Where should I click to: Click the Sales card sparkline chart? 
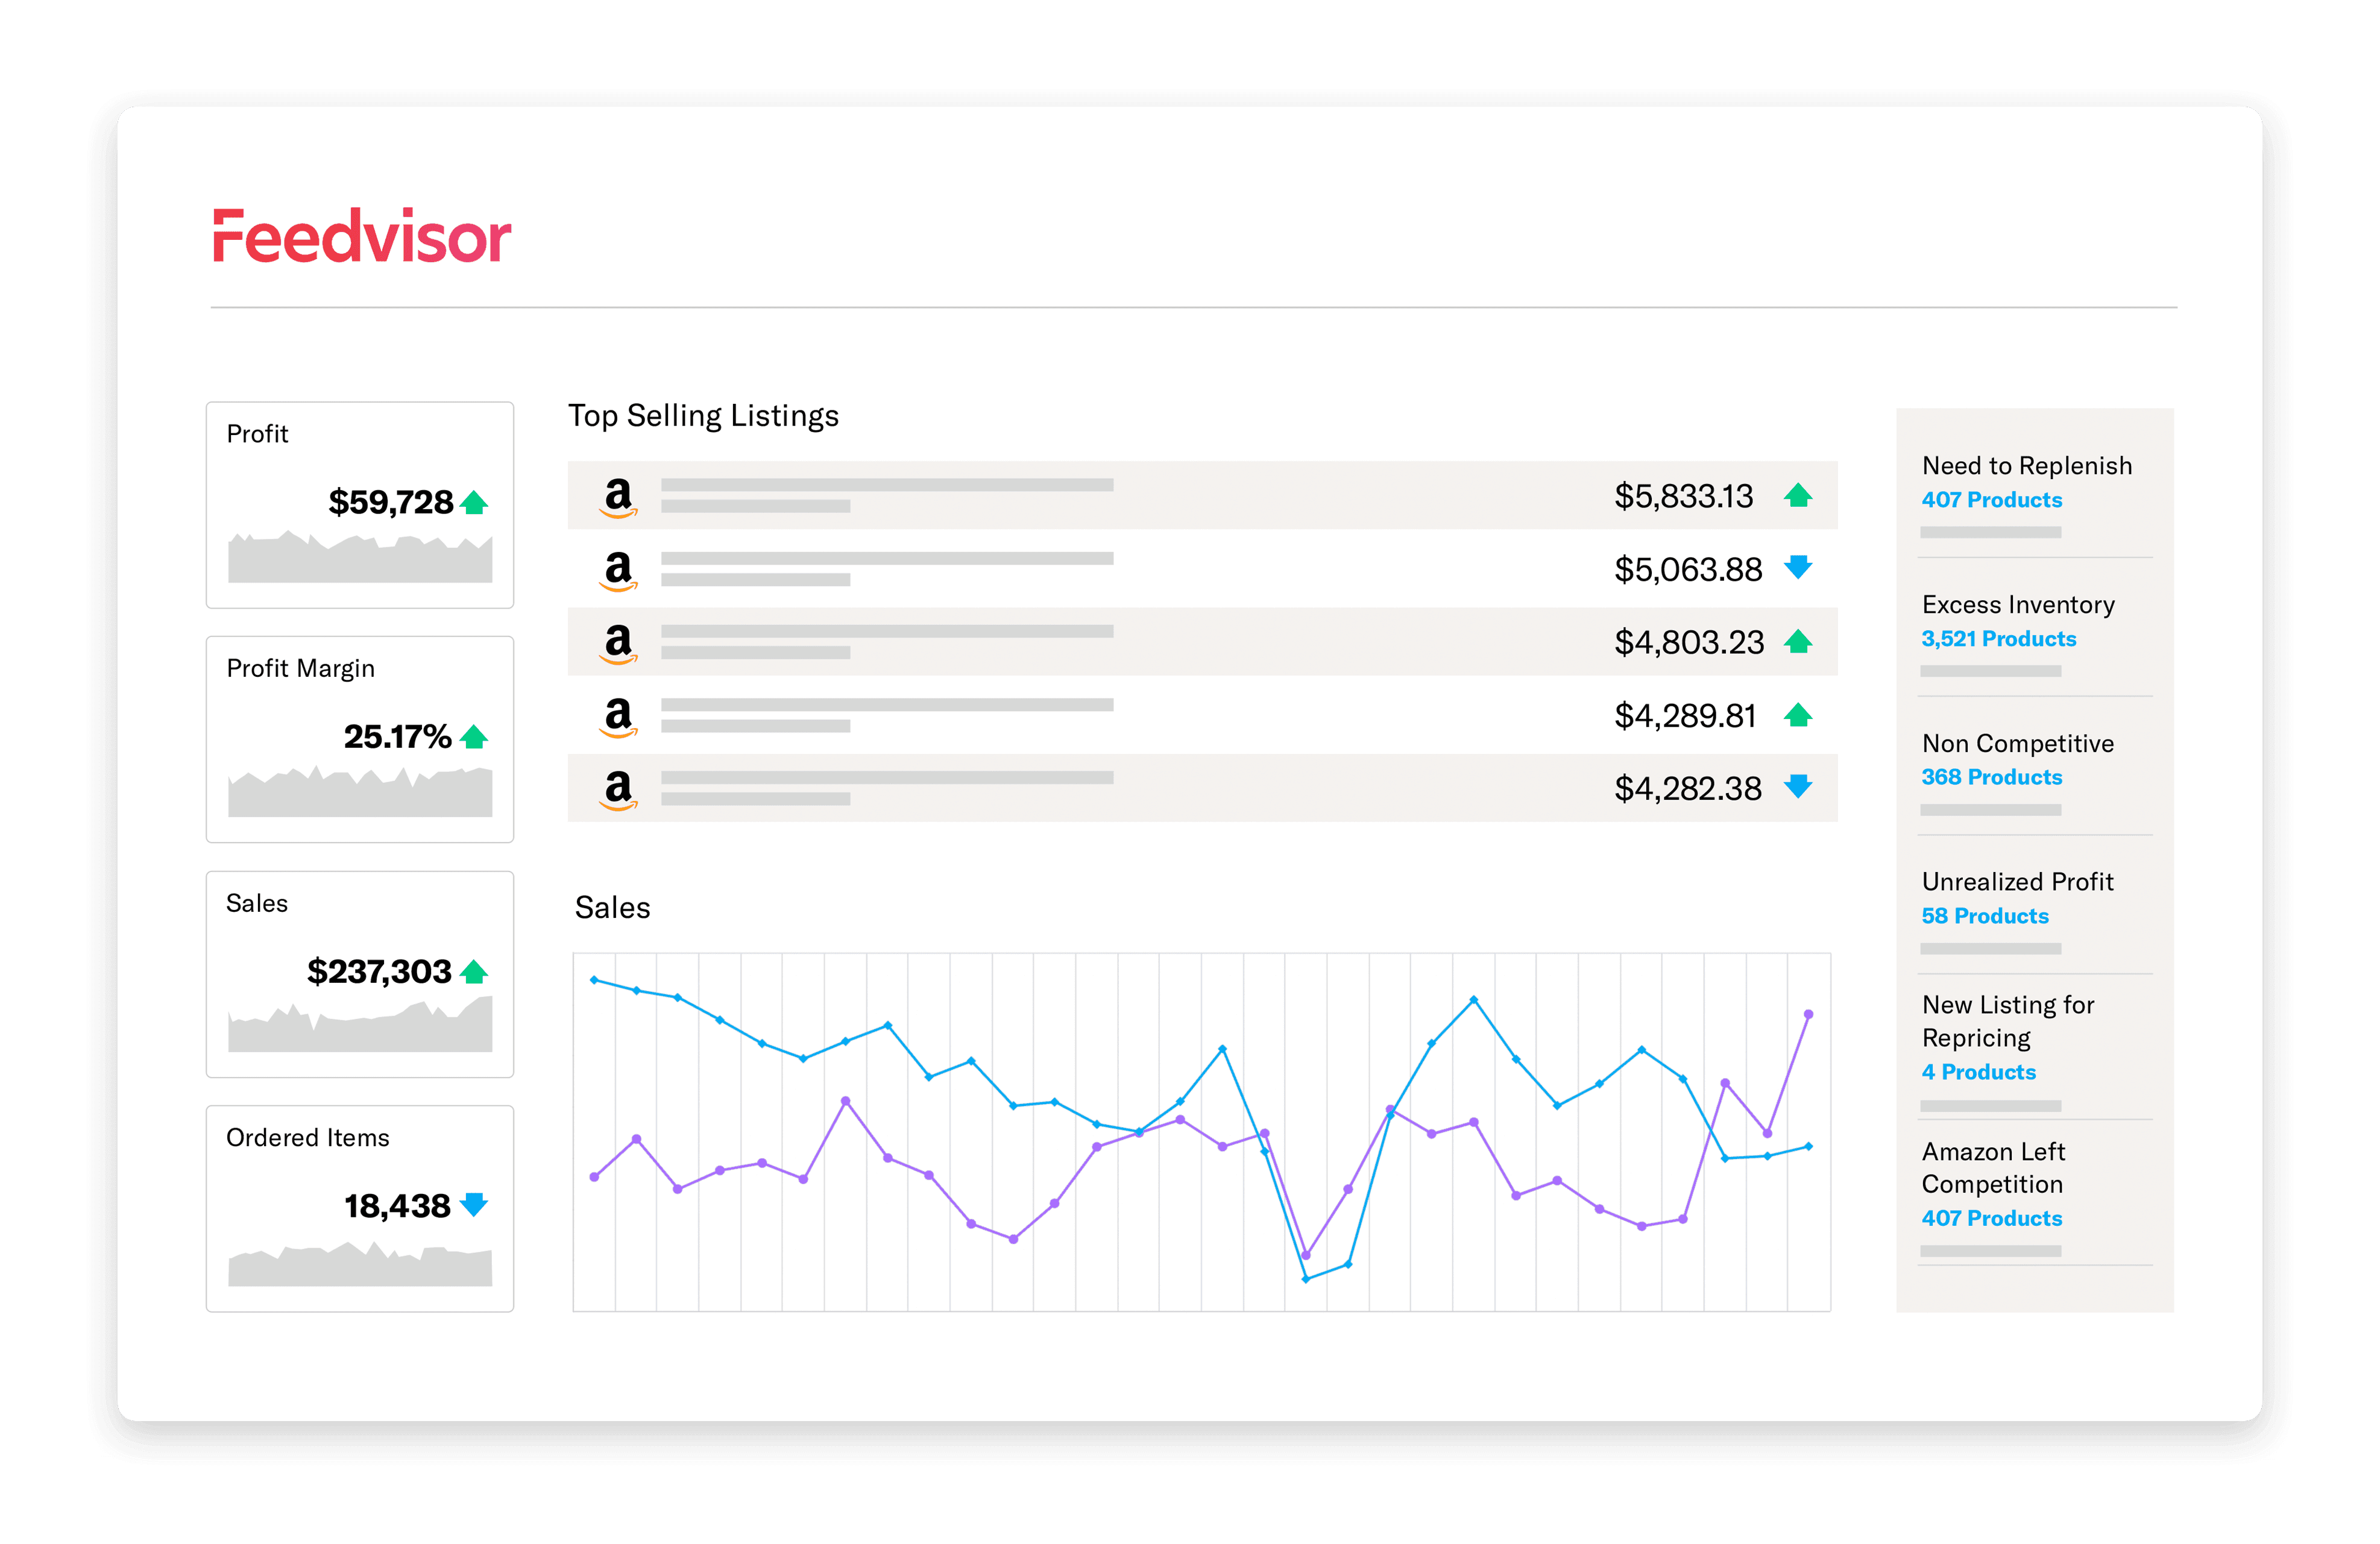(360, 1024)
